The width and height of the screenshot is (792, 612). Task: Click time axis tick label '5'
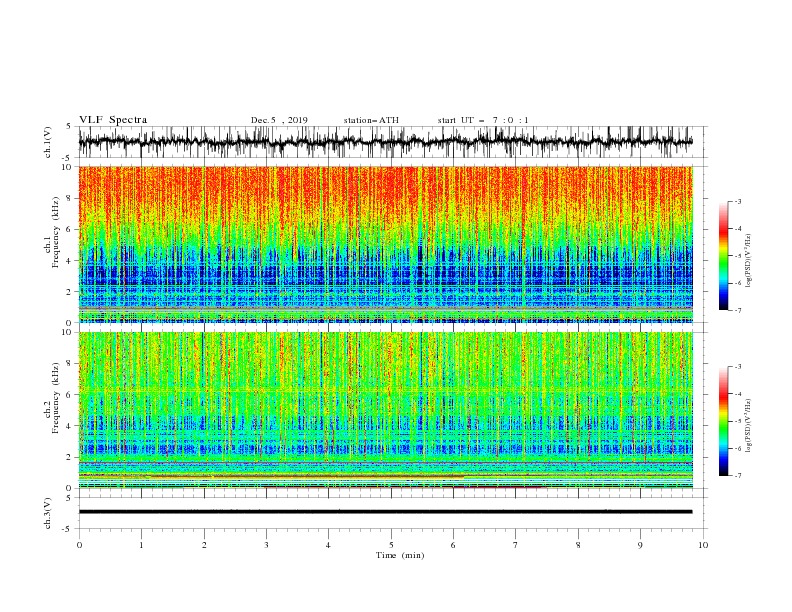(x=391, y=545)
